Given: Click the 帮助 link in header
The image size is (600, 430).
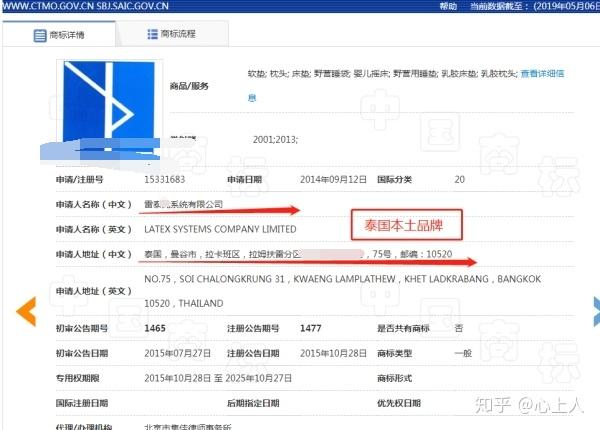Looking at the screenshot, I should [448, 6].
